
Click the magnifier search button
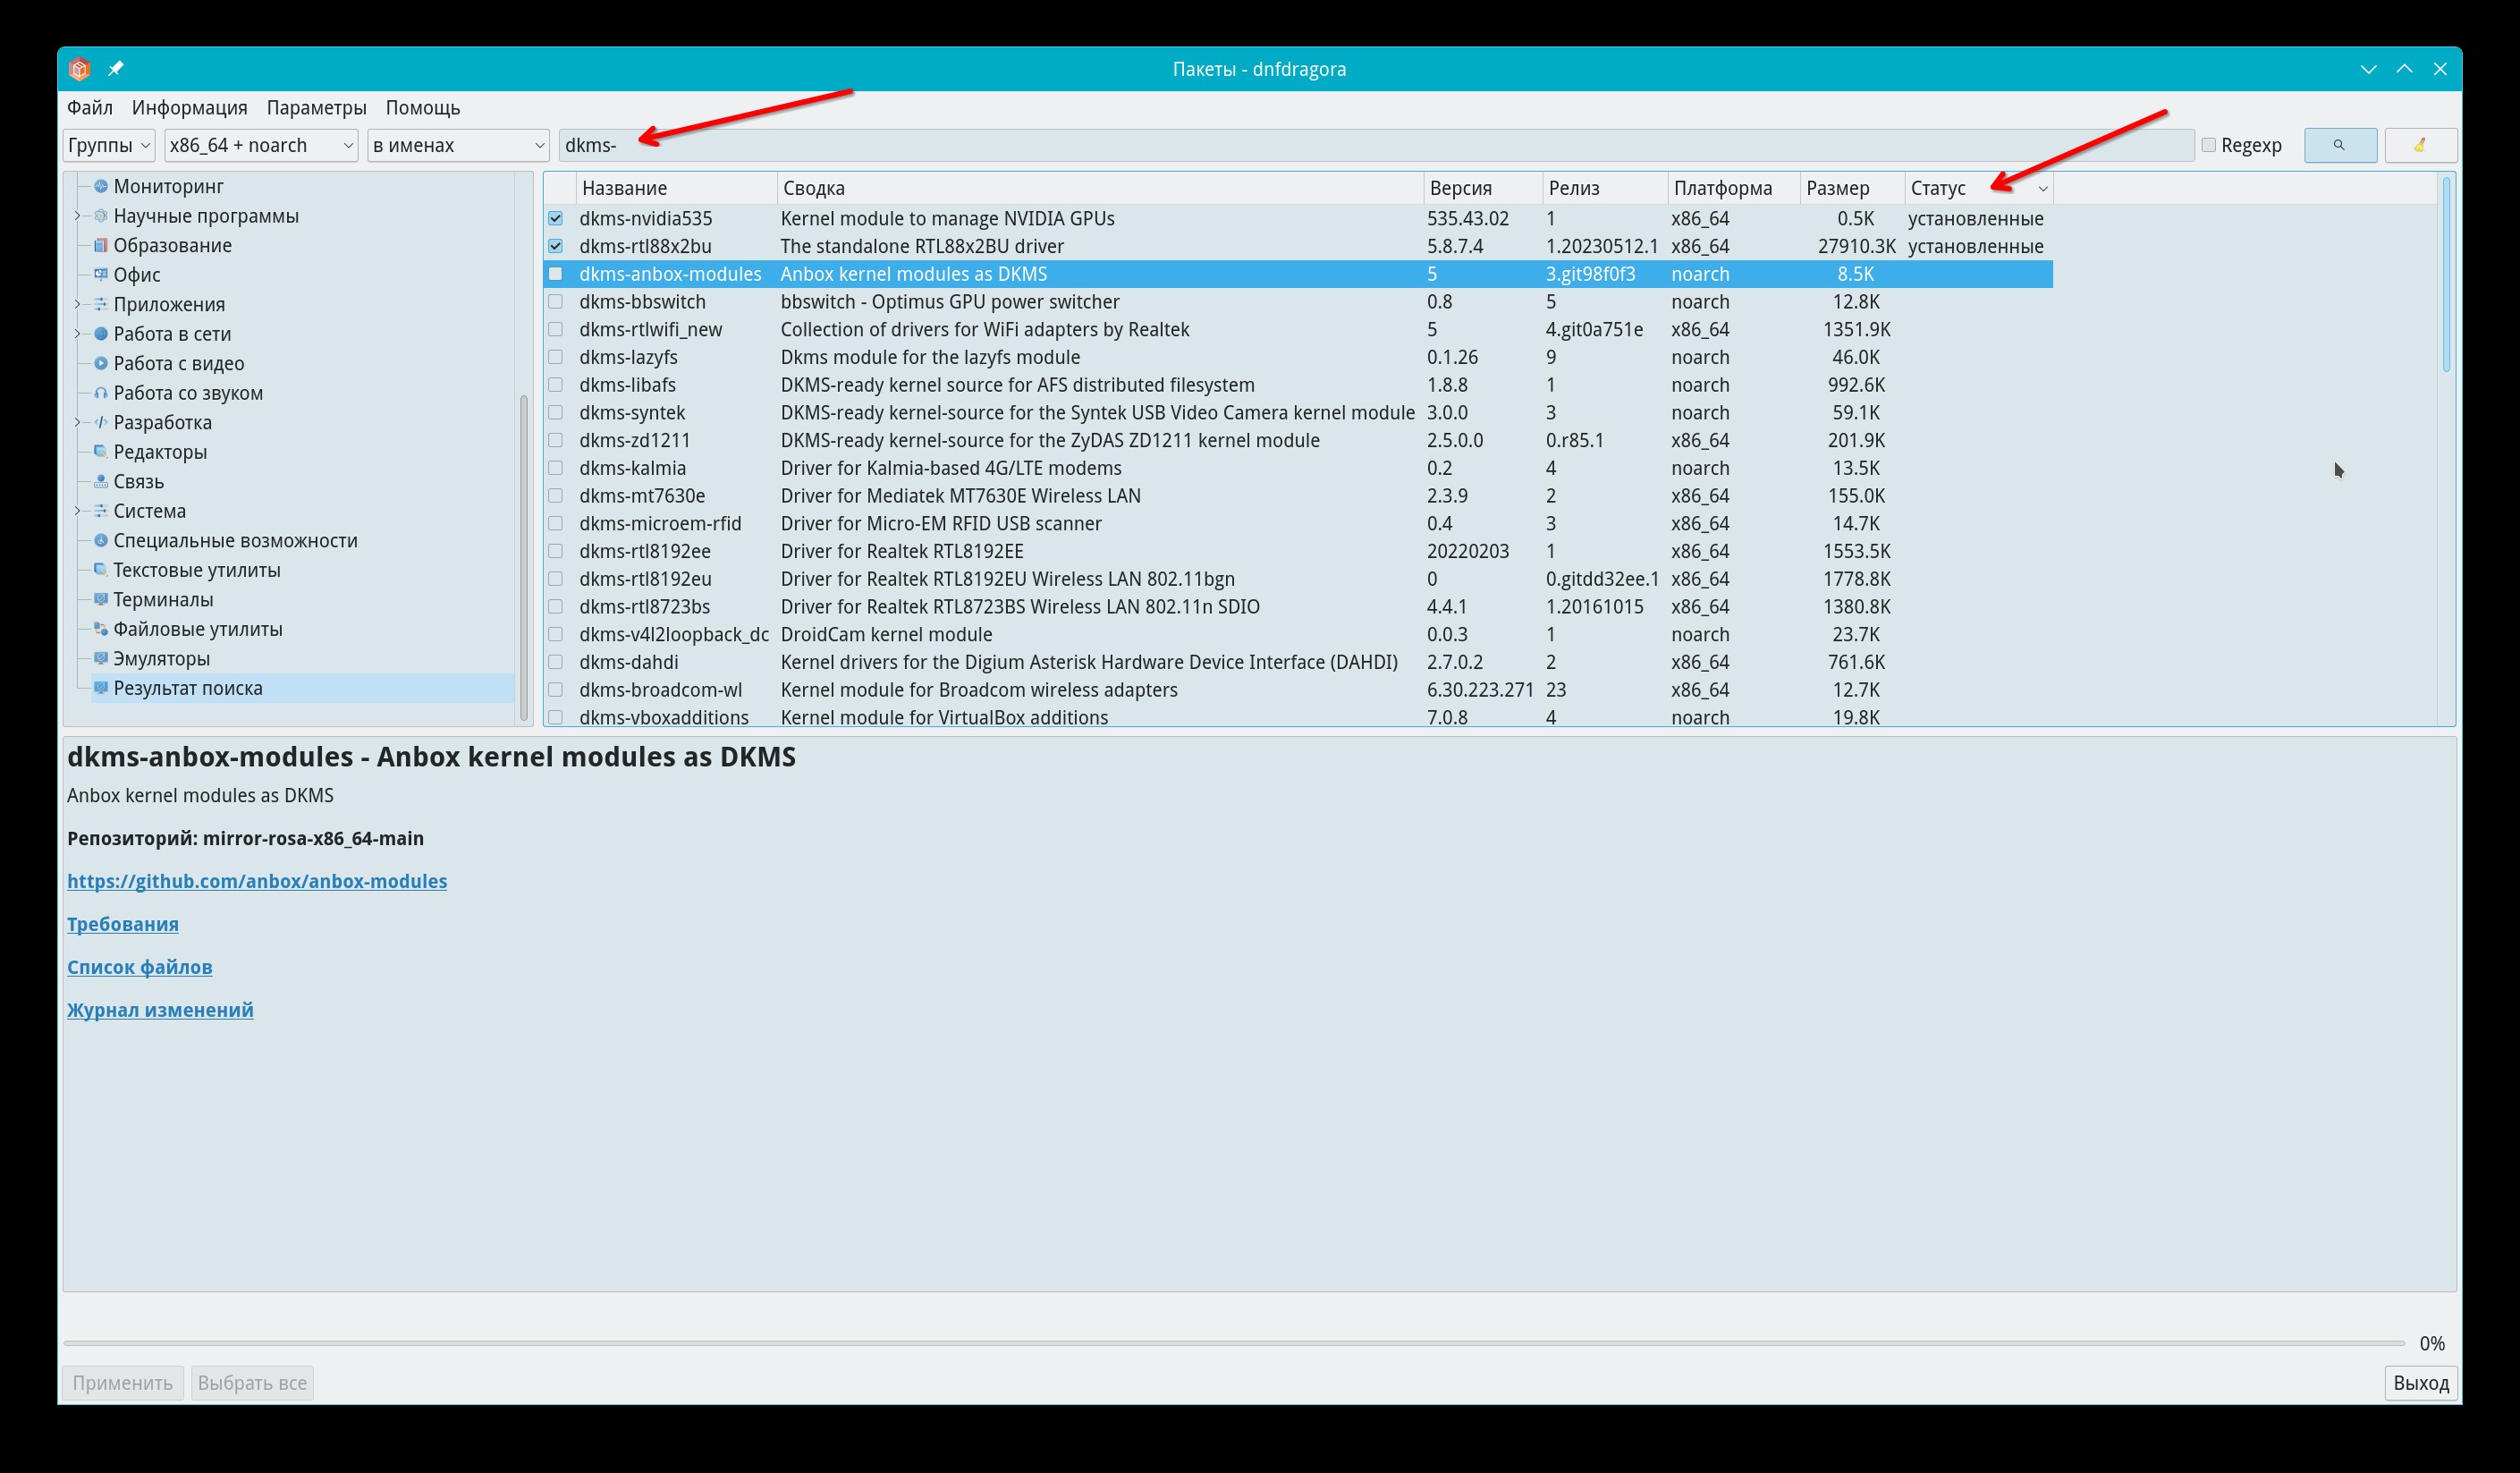(x=2339, y=145)
